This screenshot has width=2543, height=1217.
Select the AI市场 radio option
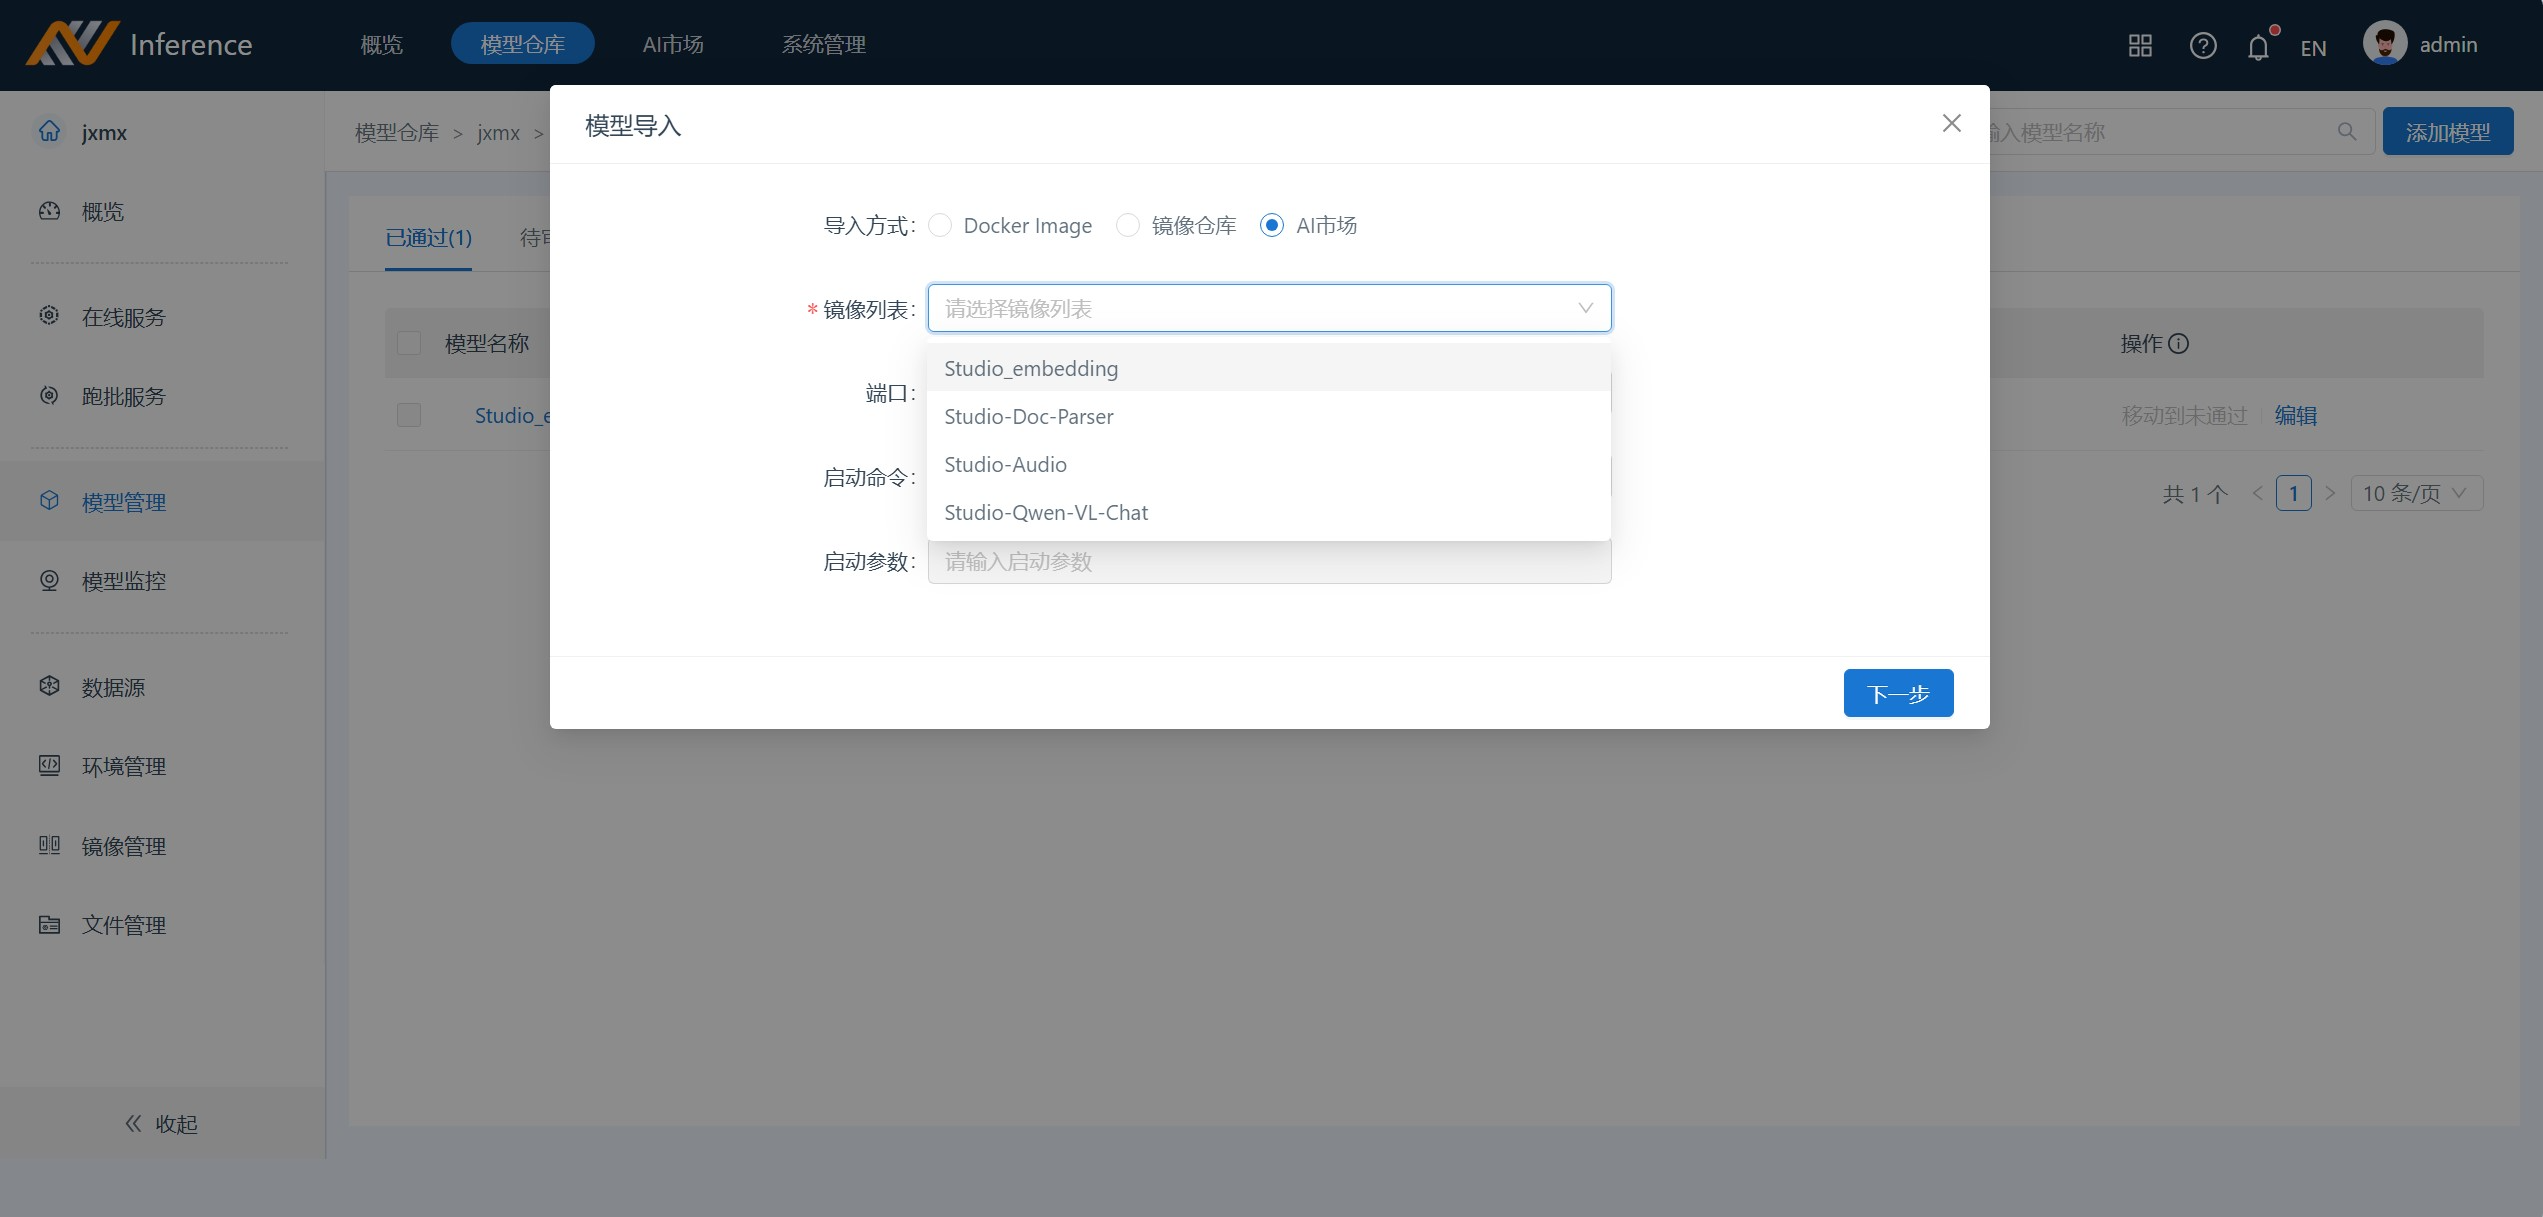tap(1272, 226)
